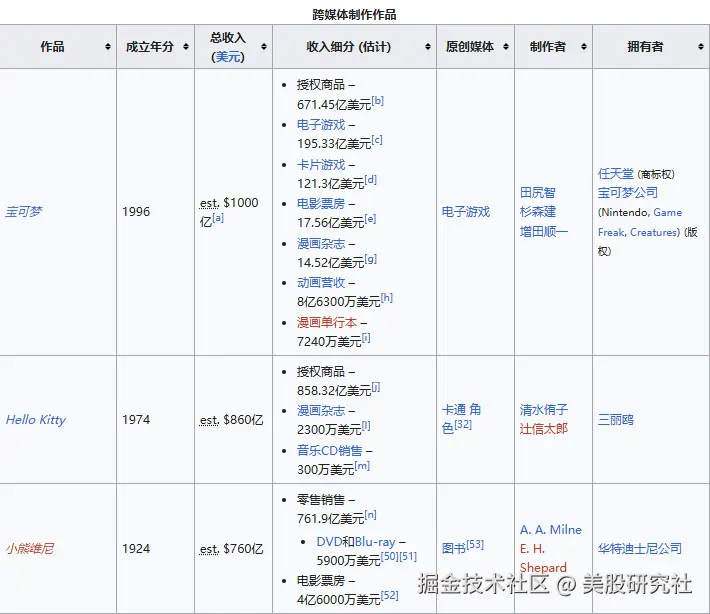This screenshot has height=614, width=710.
Task: Sort table by 总收入 column arrows
Action: coord(264,47)
